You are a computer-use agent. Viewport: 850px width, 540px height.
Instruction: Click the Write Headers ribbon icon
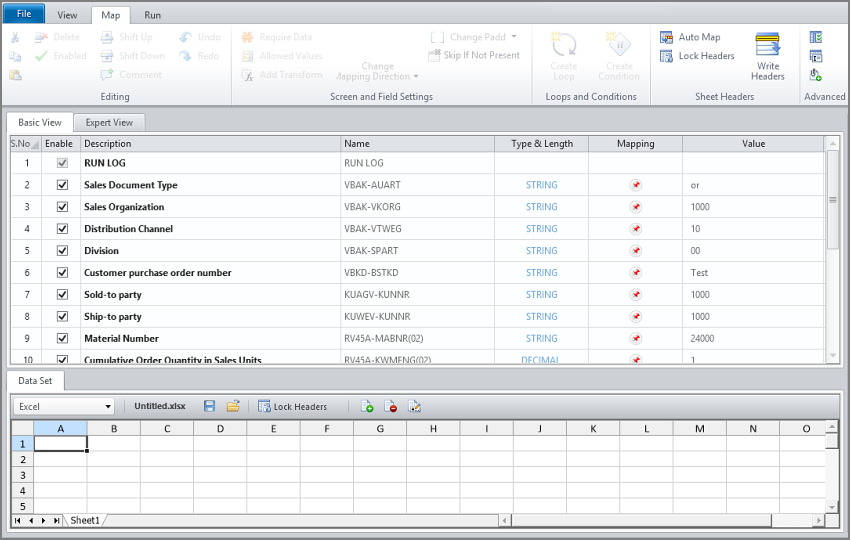[767, 56]
